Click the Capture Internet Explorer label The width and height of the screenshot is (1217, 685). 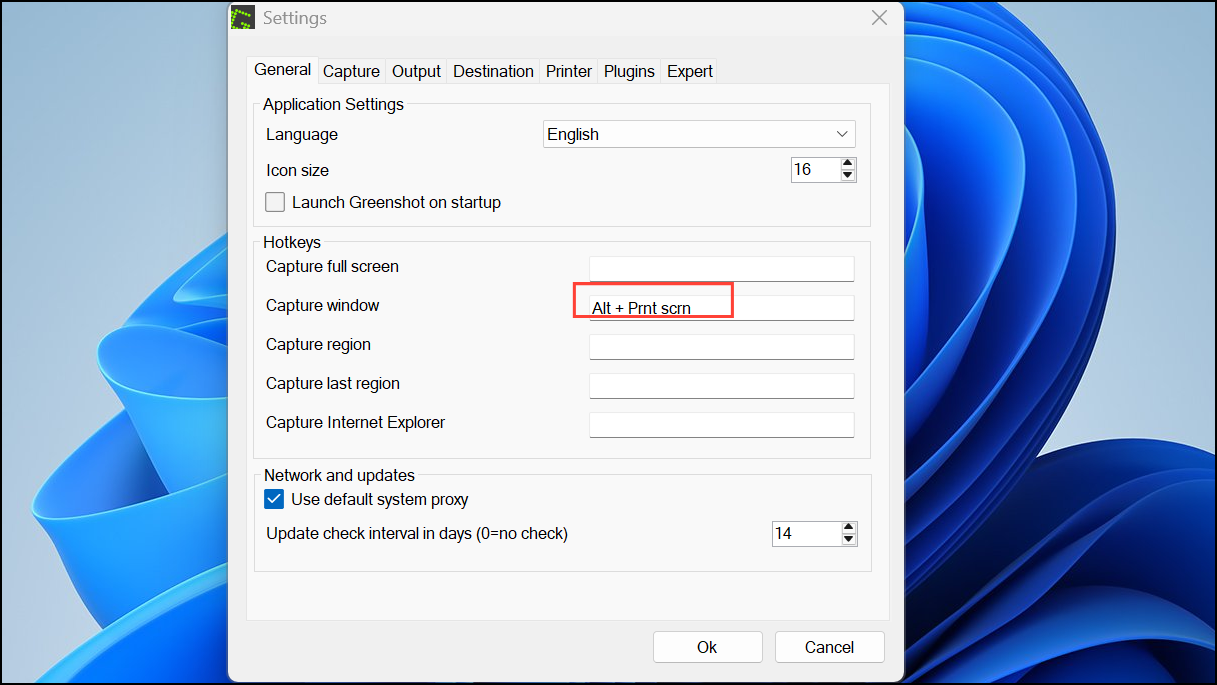[356, 422]
